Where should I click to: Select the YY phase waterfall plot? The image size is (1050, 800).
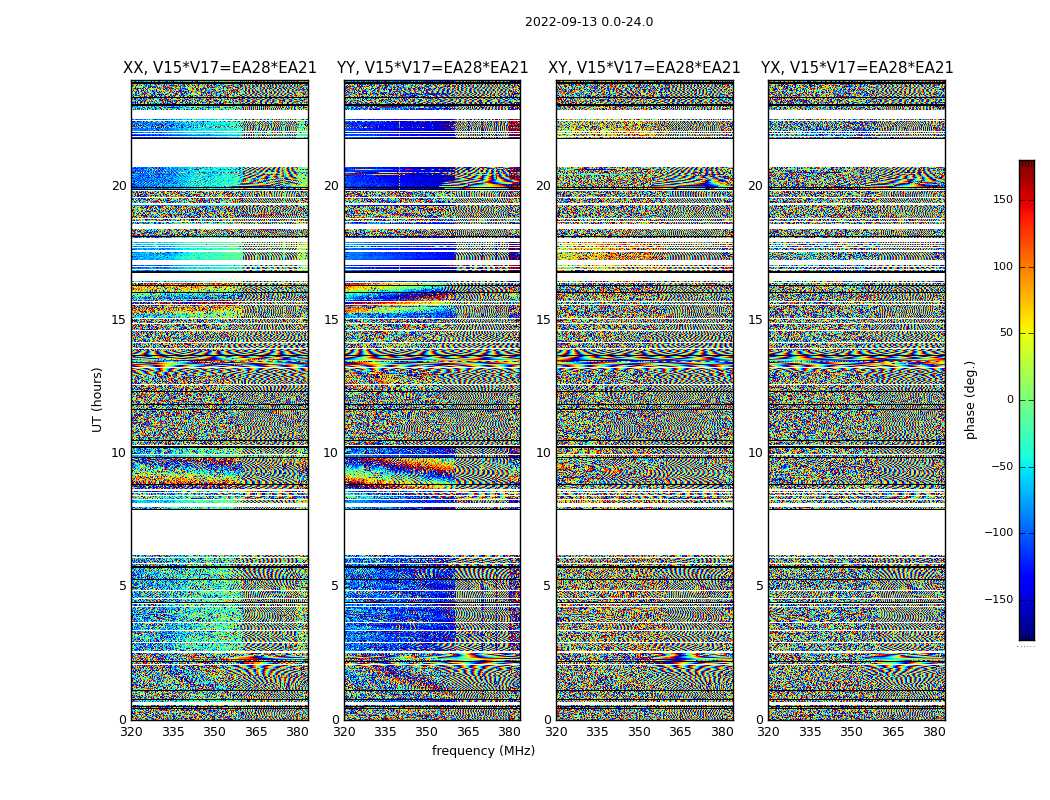pos(432,400)
